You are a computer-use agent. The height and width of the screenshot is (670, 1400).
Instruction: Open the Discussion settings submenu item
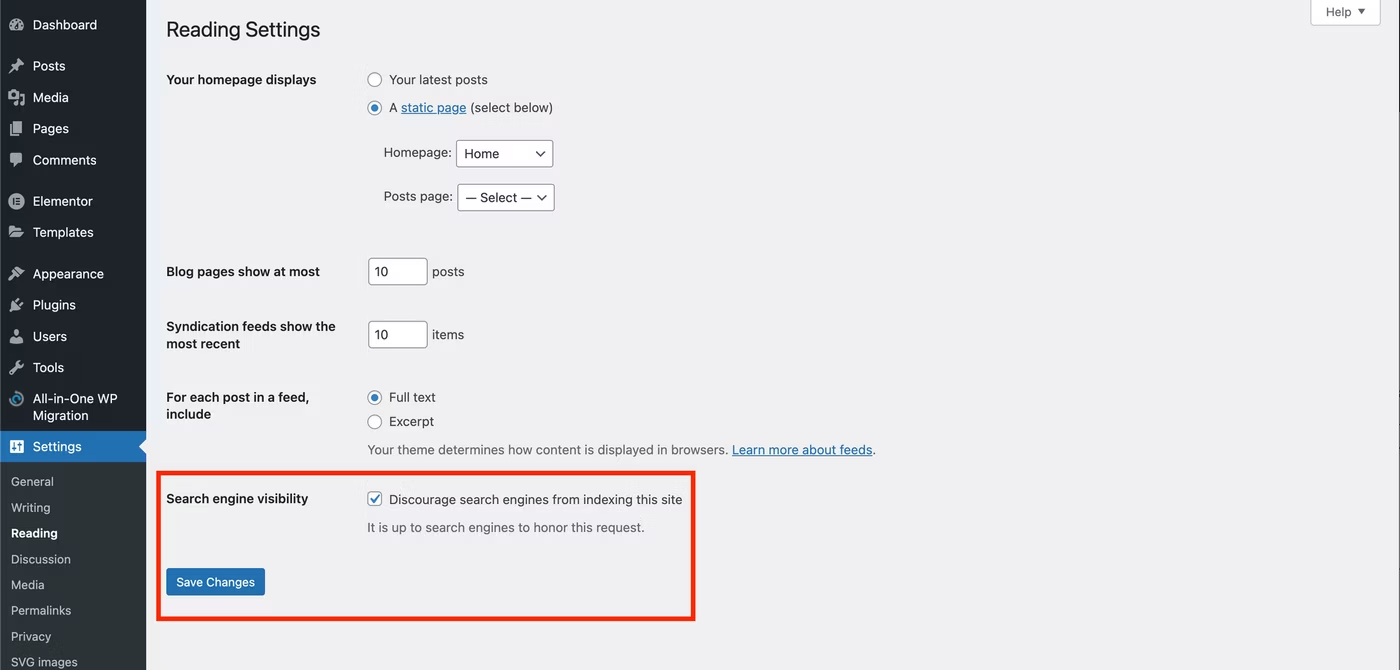pyautogui.click(x=41, y=559)
